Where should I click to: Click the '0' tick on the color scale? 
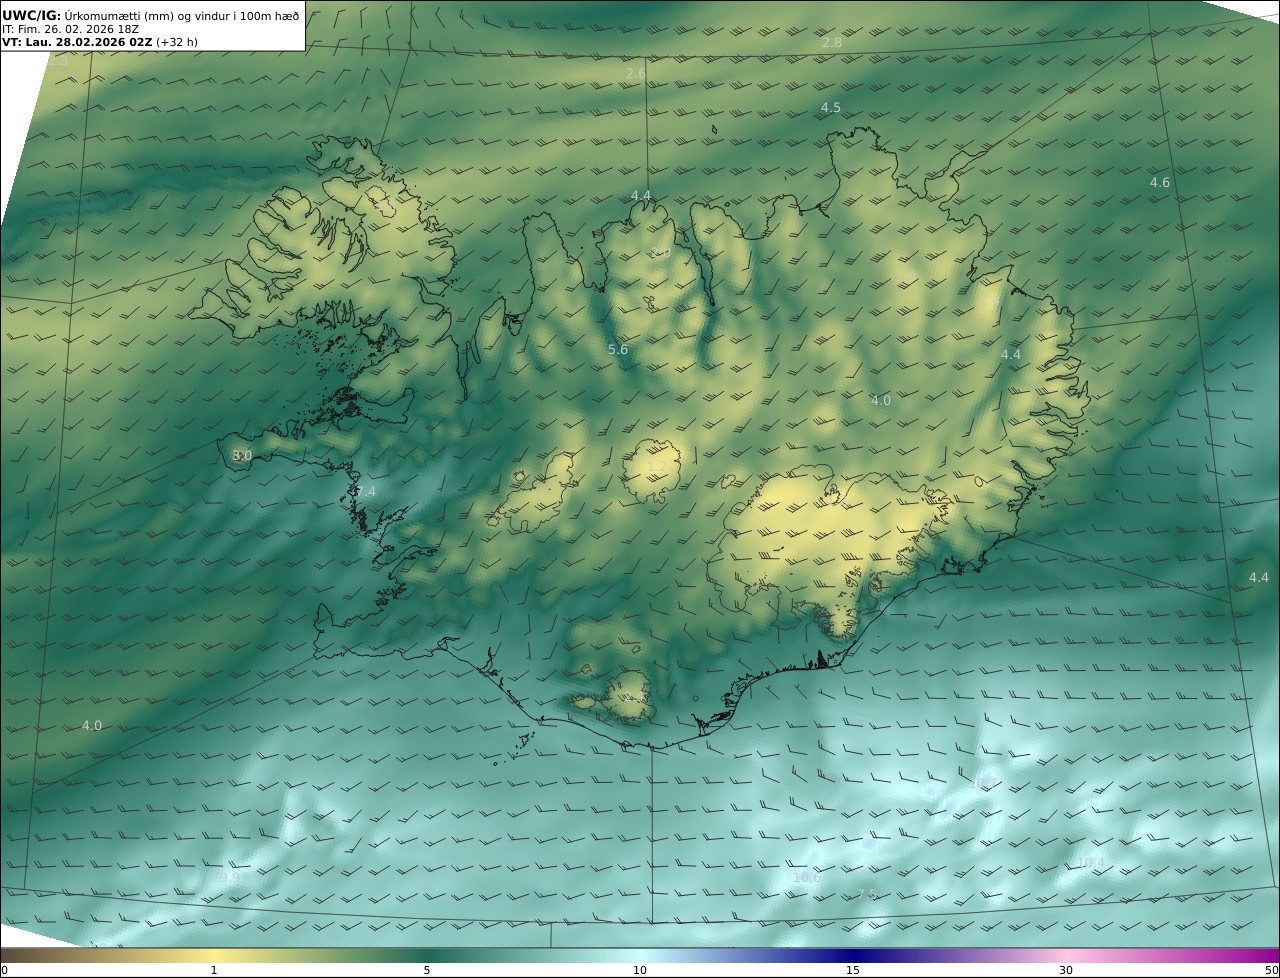coord(4,970)
